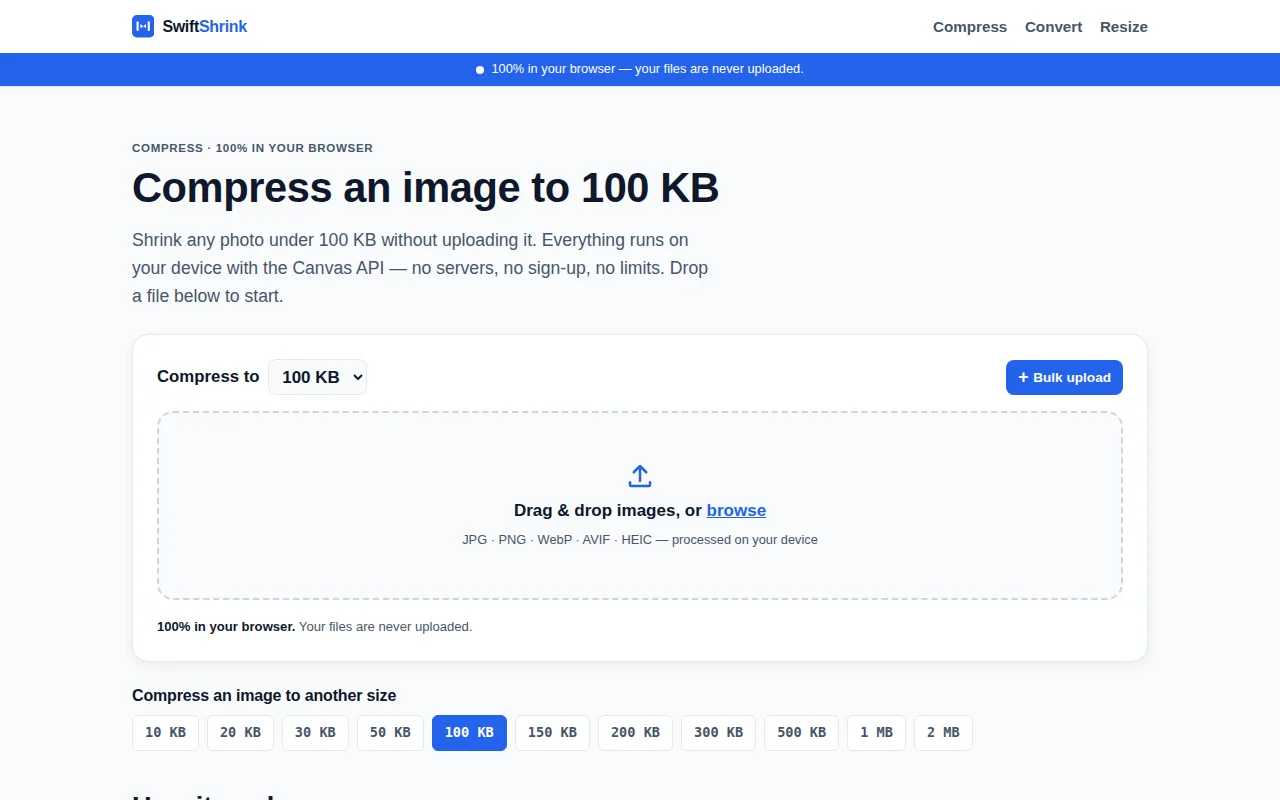
Task: Click the Bulk upload button
Action: click(x=1064, y=377)
